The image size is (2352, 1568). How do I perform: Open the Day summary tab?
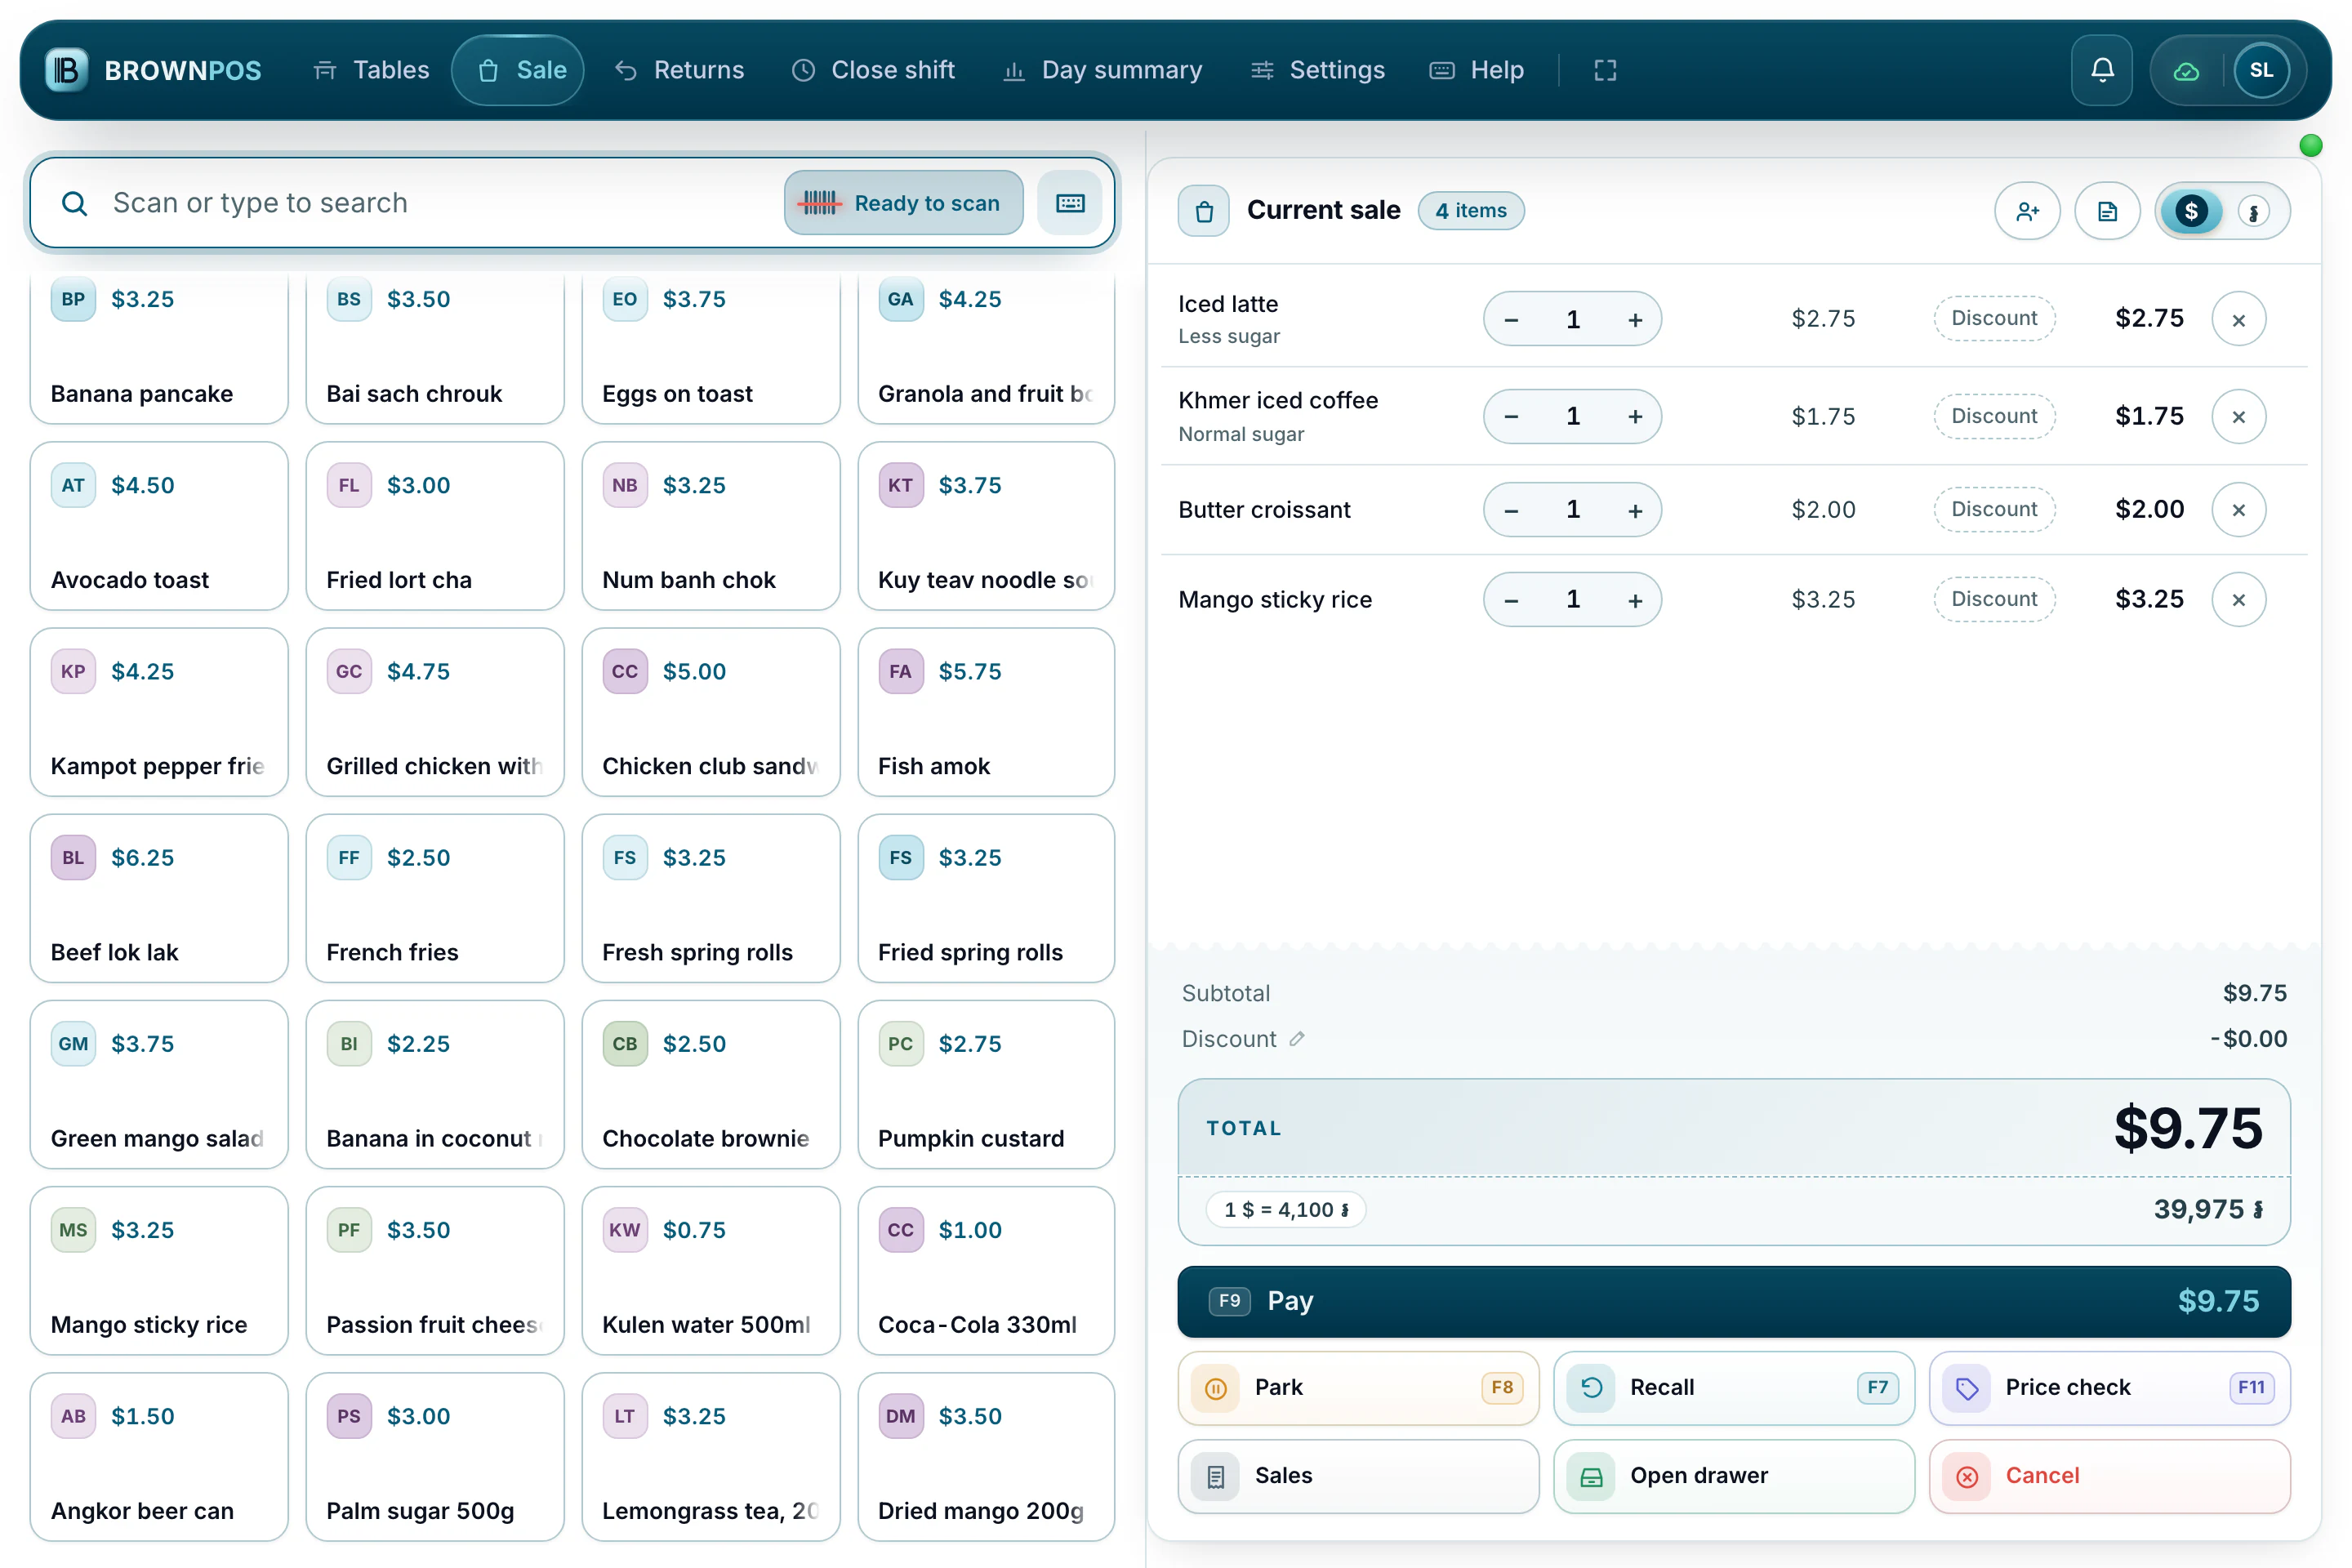click(x=1103, y=70)
